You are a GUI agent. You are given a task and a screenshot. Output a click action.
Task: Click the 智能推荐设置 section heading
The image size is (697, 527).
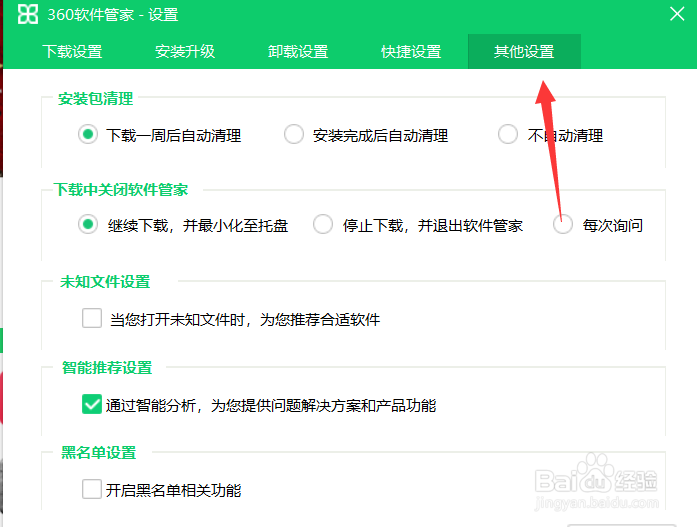(107, 368)
